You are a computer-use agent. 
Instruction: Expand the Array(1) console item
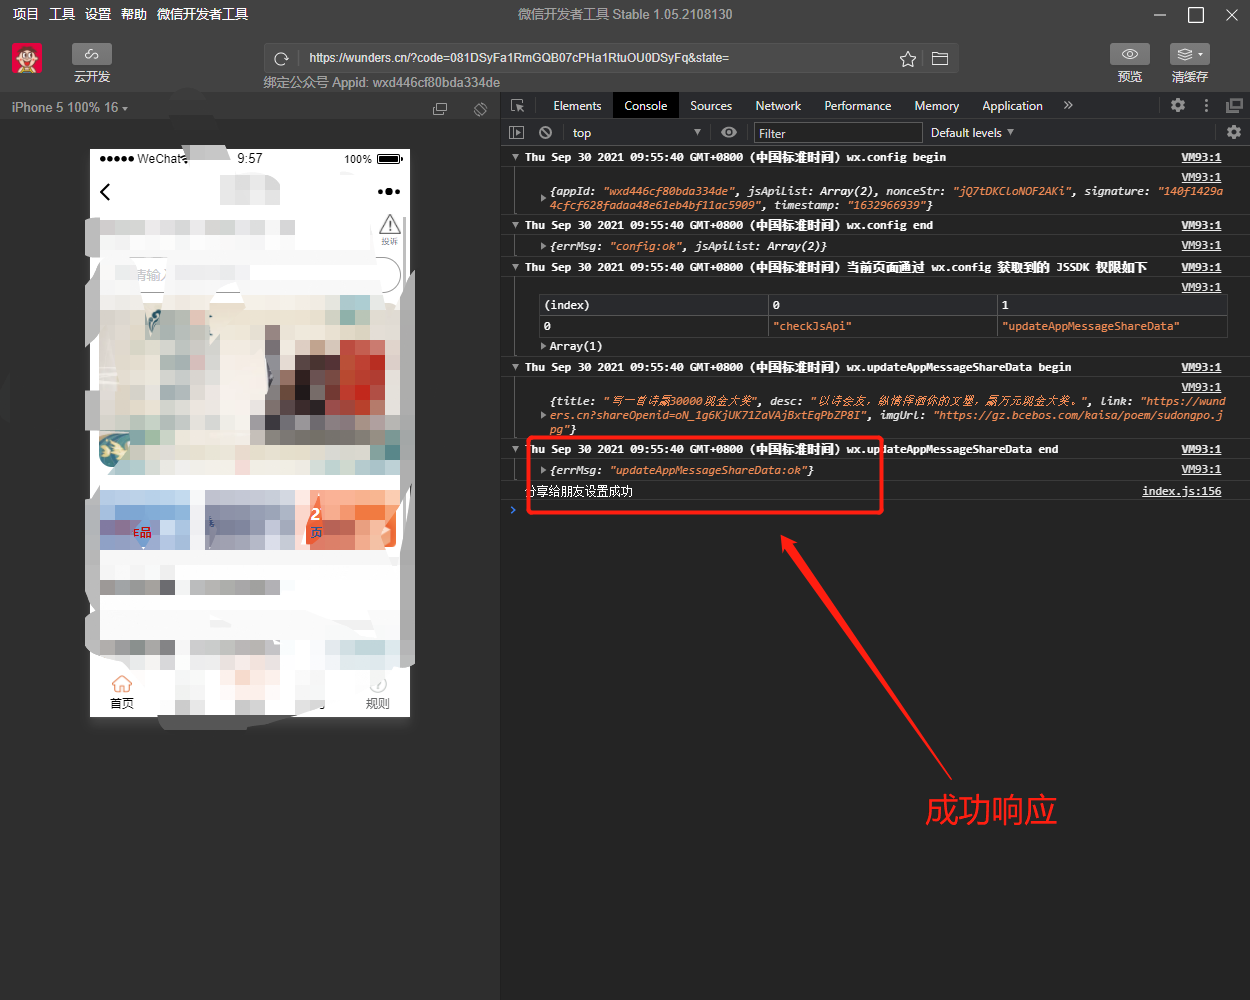click(543, 346)
